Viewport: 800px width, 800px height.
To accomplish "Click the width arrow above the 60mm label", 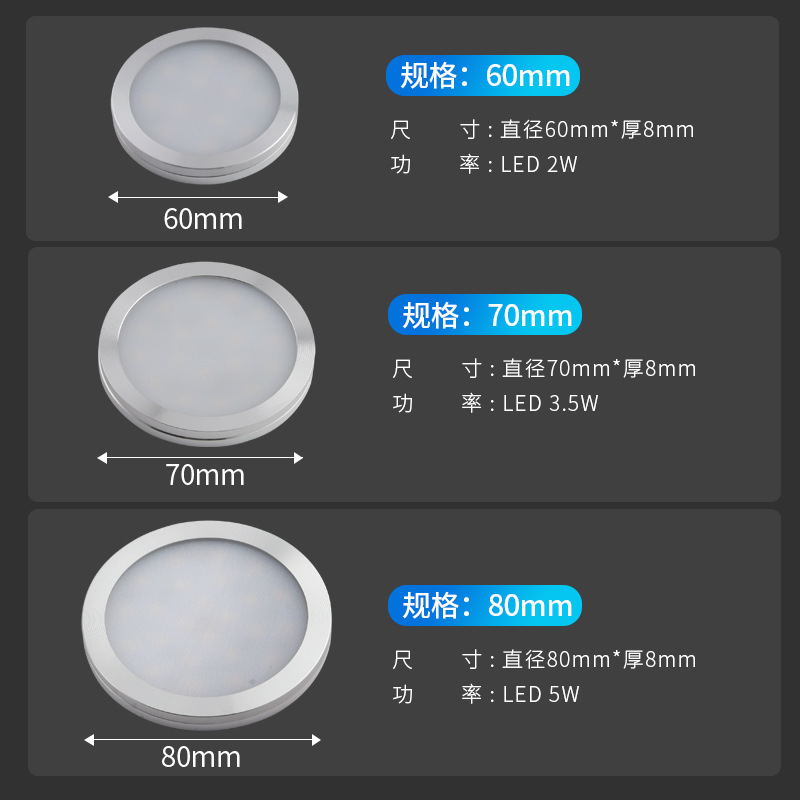I will [x=198, y=197].
